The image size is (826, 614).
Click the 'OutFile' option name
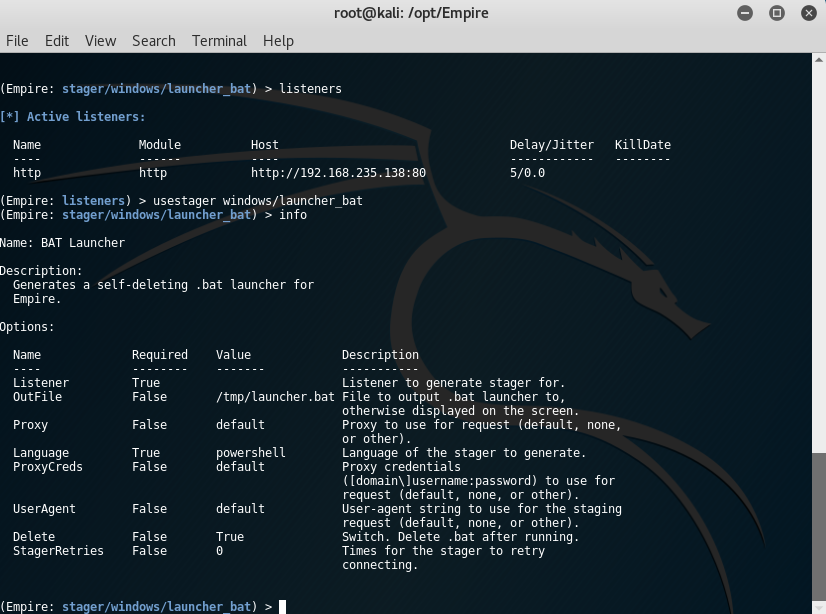[x=37, y=397]
